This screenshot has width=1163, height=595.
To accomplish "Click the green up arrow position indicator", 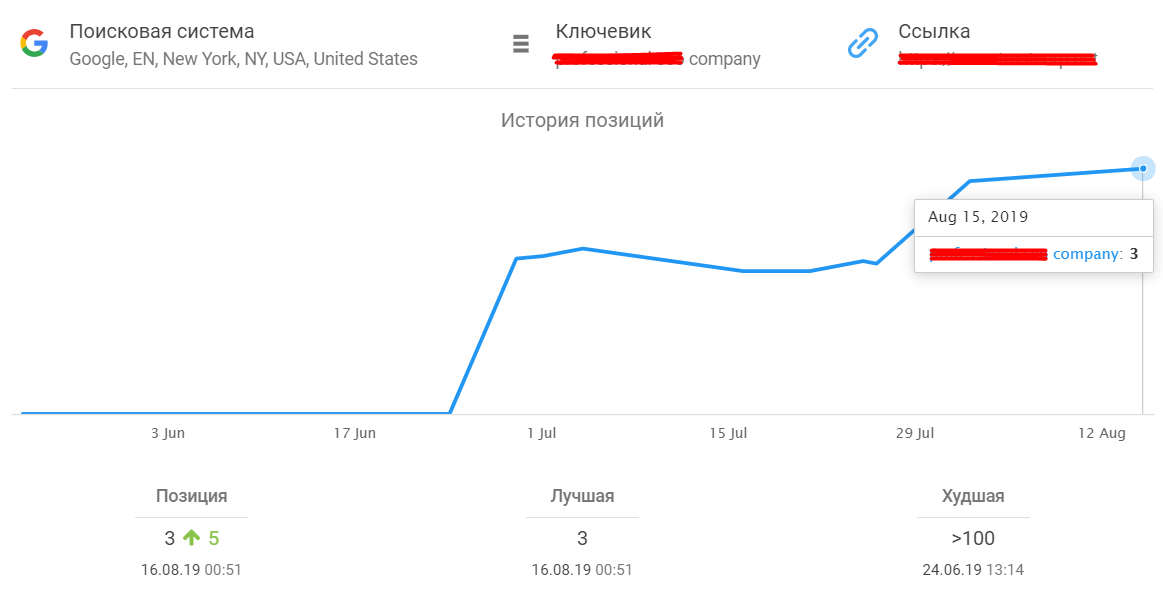I will 192,538.
